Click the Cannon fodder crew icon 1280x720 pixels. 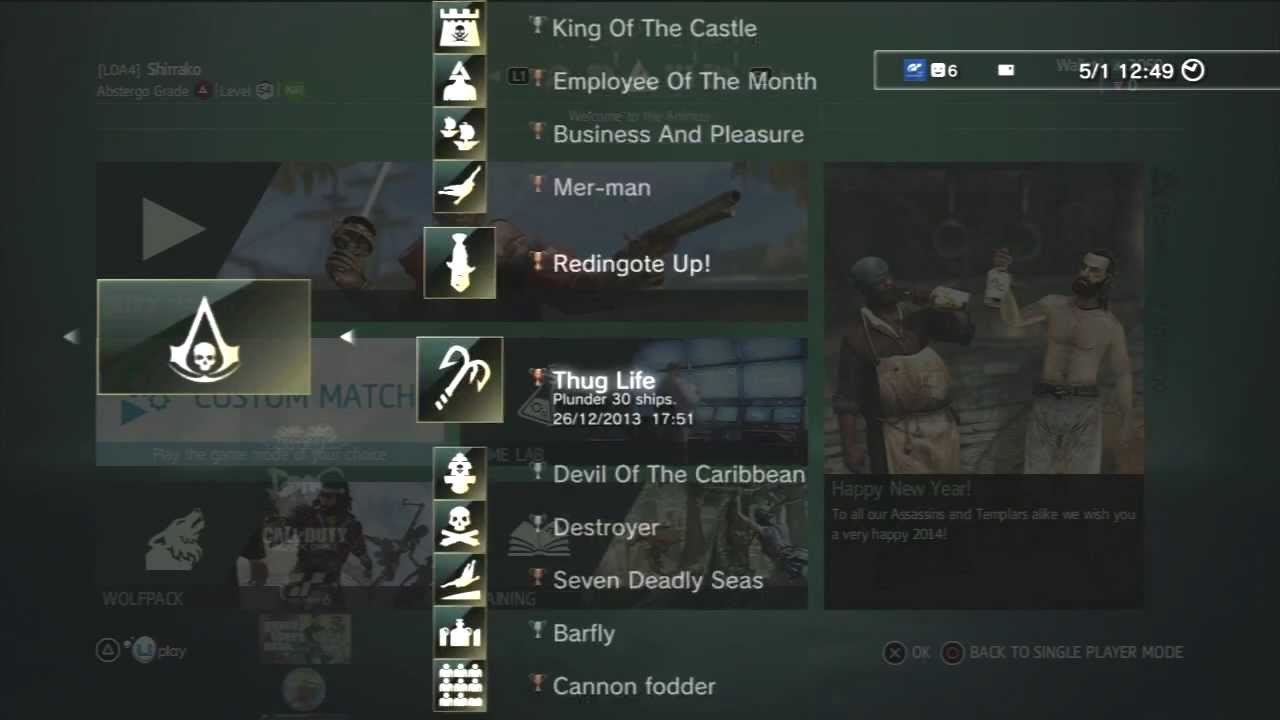pos(460,685)
